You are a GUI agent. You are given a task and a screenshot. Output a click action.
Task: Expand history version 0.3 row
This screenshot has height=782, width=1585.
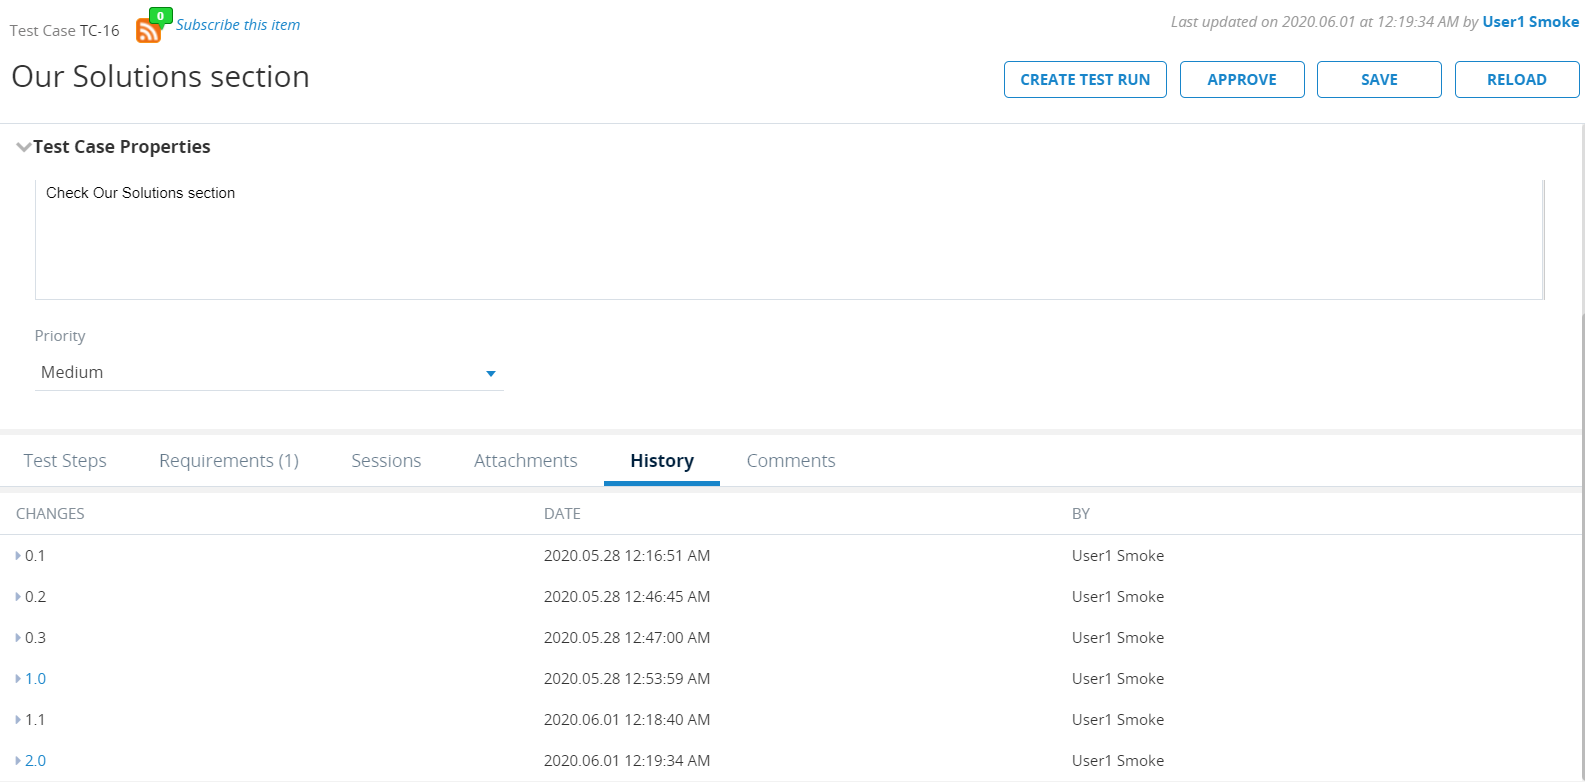coord(18,638)
